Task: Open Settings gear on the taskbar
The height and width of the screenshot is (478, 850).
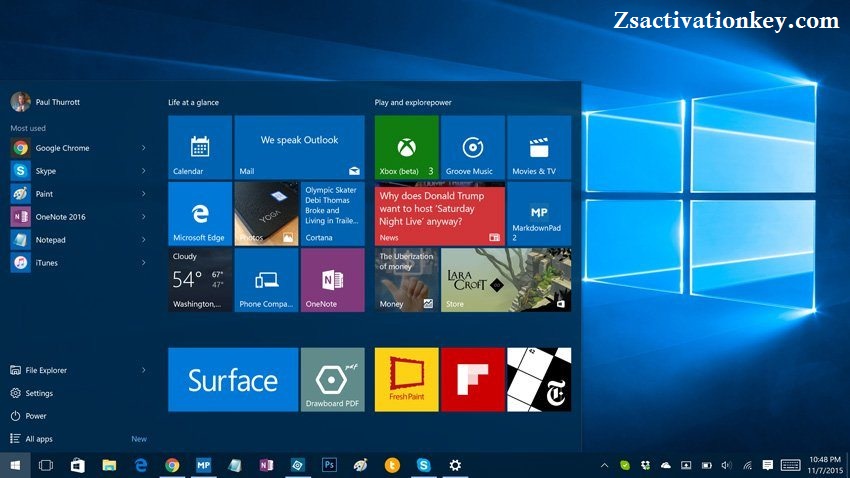Action: (x=455, y=465)
